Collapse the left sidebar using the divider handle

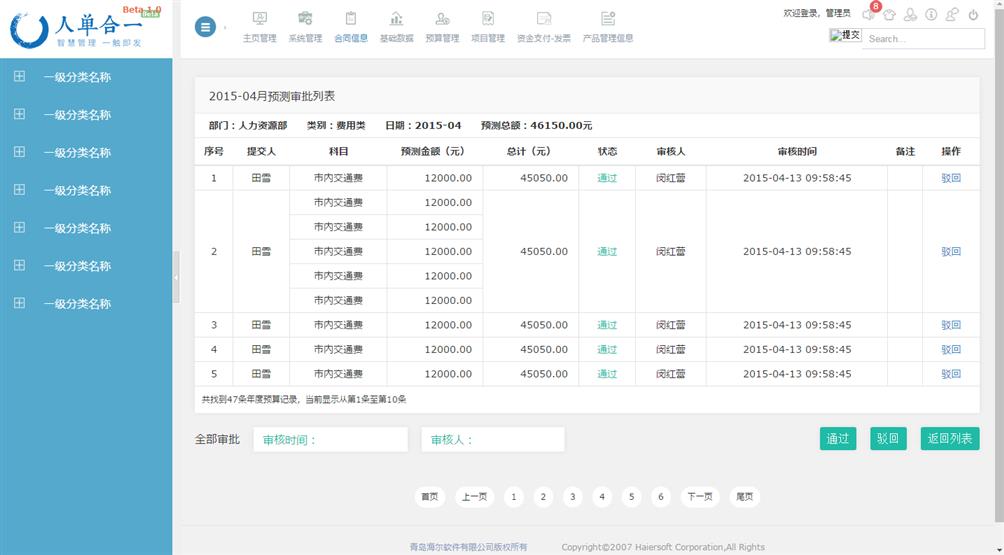pos(176,277)
